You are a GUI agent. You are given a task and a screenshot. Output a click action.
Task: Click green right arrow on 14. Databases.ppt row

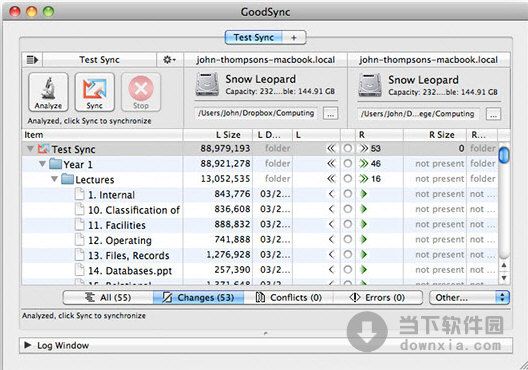tap(363, 270)
